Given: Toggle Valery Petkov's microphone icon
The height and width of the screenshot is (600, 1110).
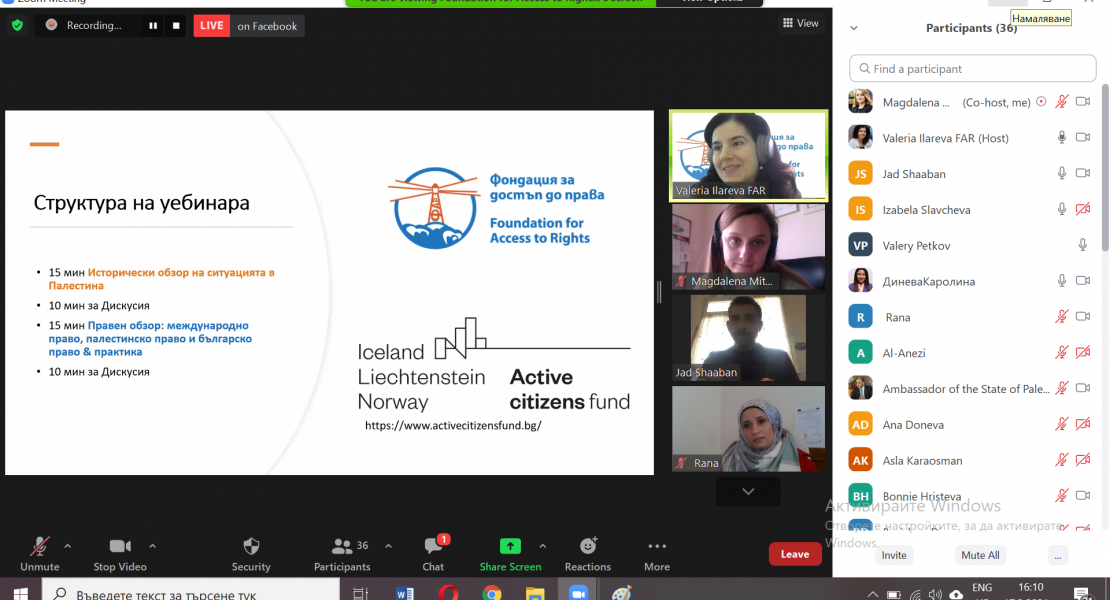Looking at the screenshot, I should [x=1082, y=245].
